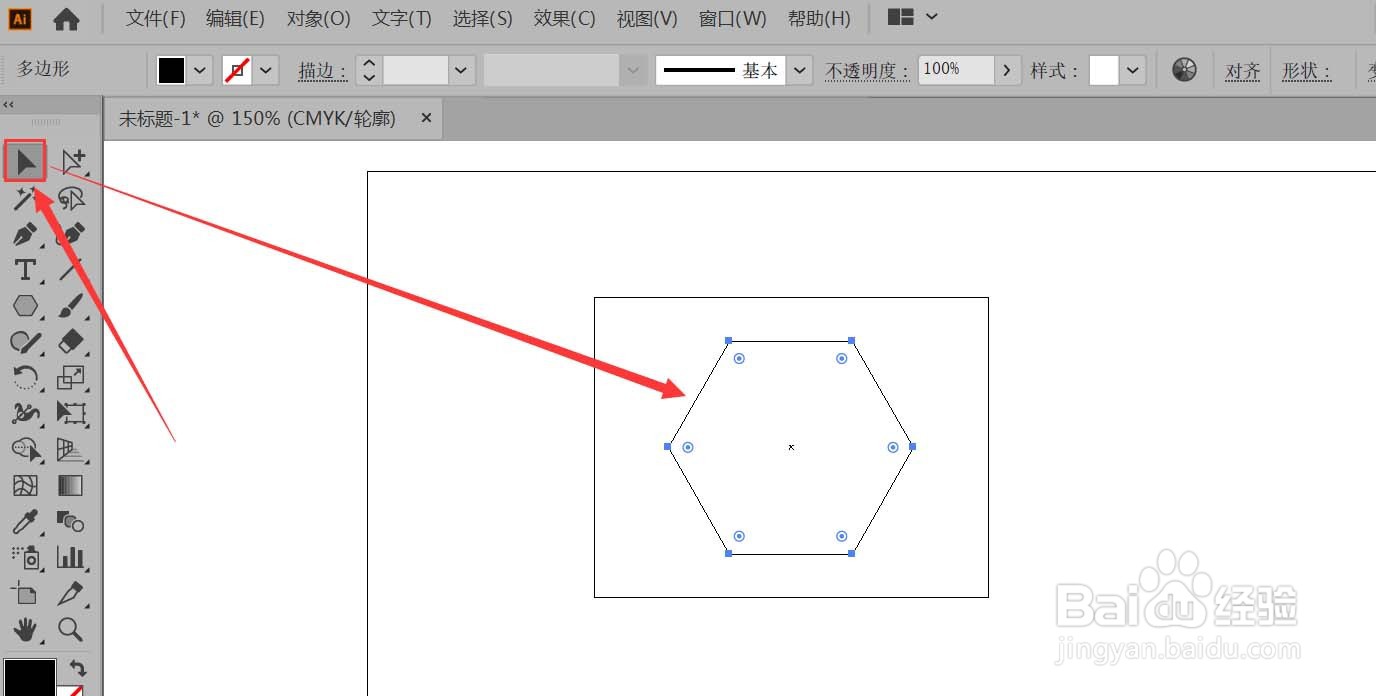Select the Symbol Sprayer tool
Screen dimensions: 1376x696
click(x=25, y=557)
